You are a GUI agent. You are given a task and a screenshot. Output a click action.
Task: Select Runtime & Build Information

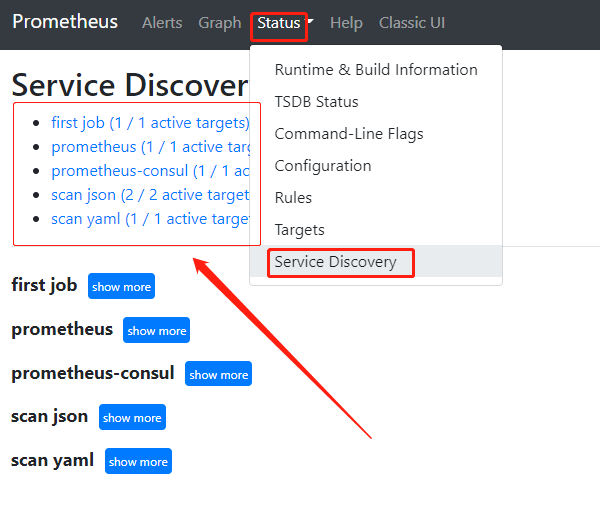click(376, 70)
